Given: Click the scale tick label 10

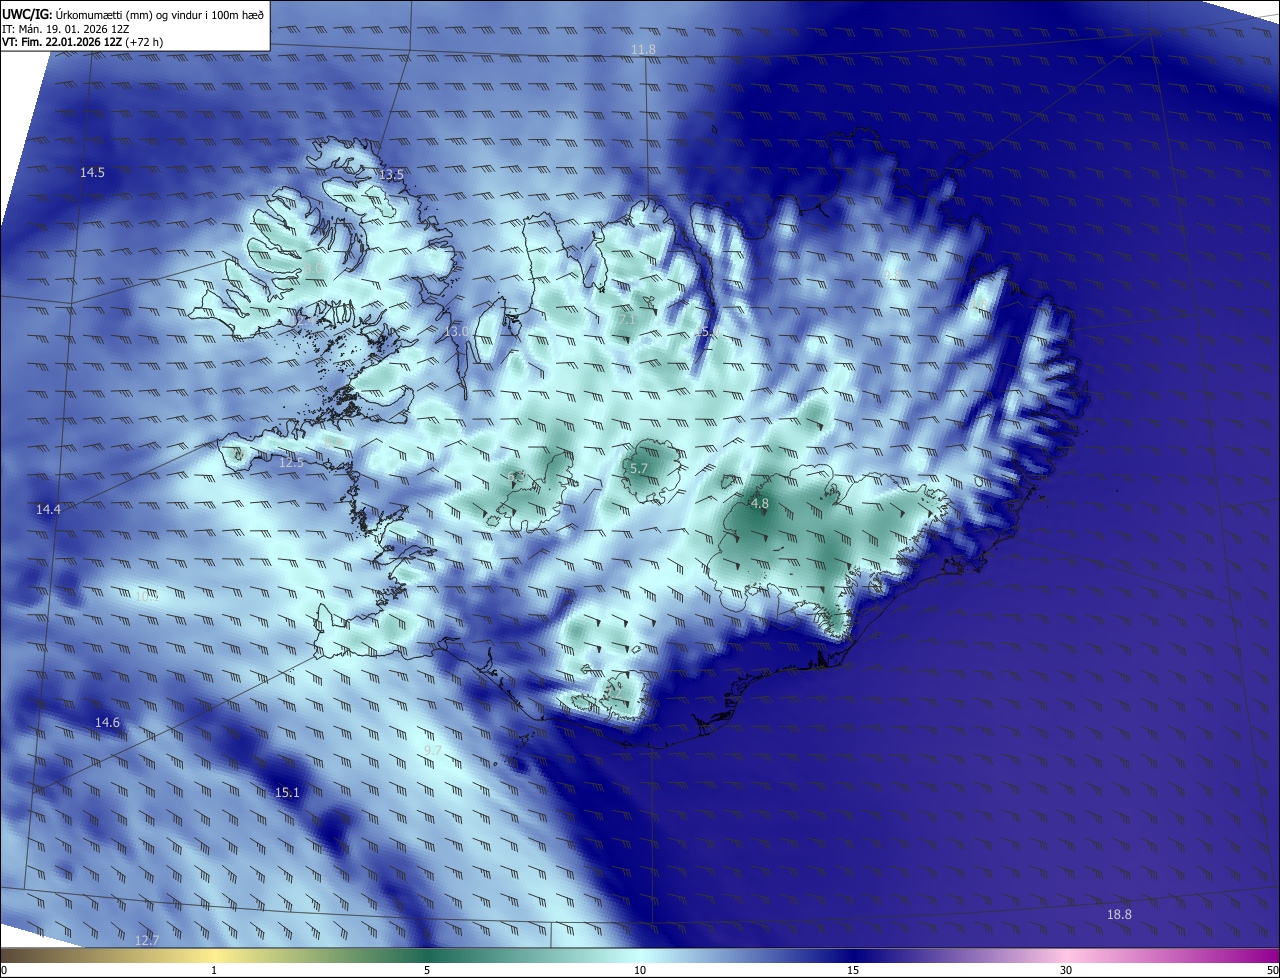Looking at the screenshot, I should (x=640, y=971).
